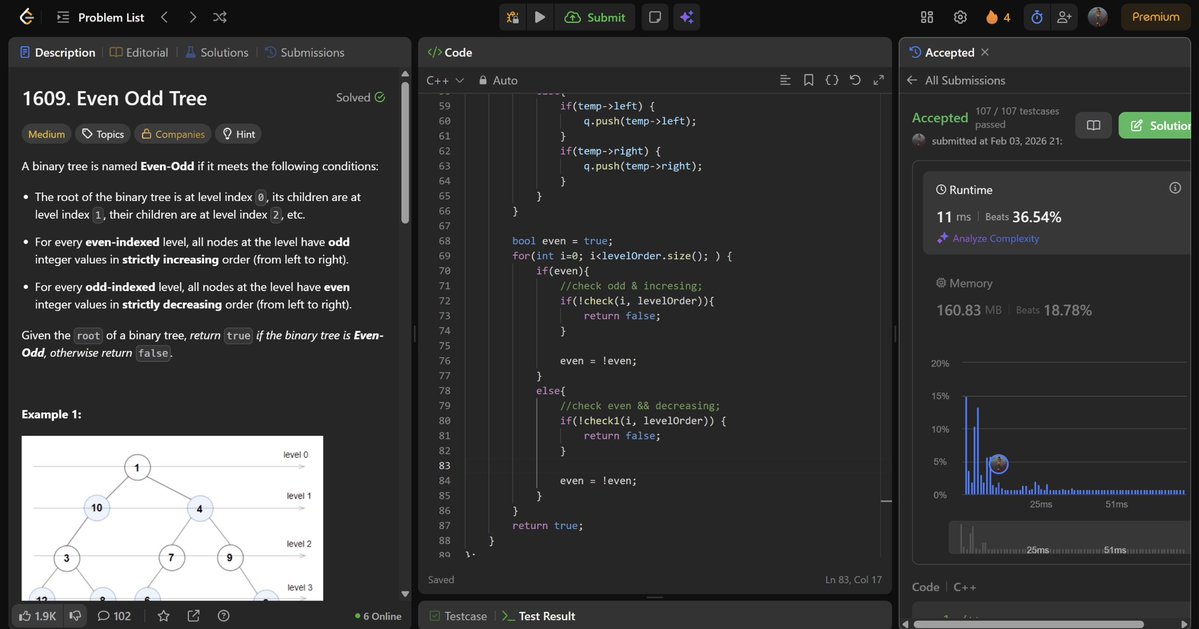1199x629 pixels.
Task: Open the Code panel tab
Action: pos(450,52)
